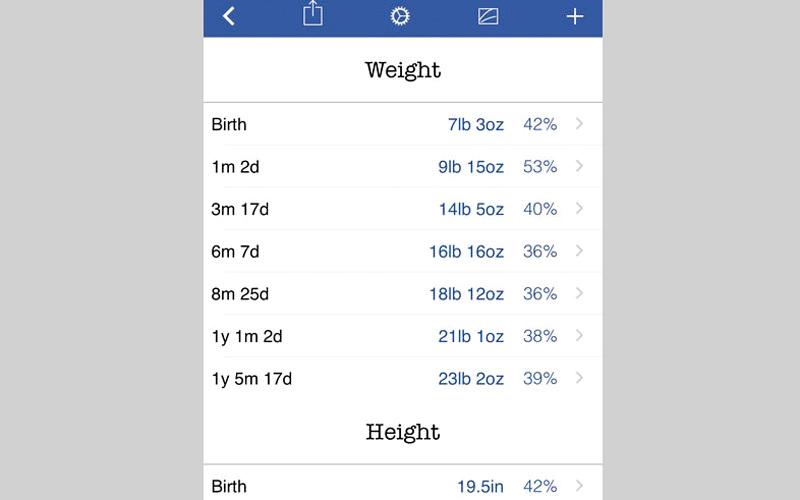The height and width of the screenshot is (500, 800).
Task: Open chevron for the 6m 7d entry
Action: (580, 251)
